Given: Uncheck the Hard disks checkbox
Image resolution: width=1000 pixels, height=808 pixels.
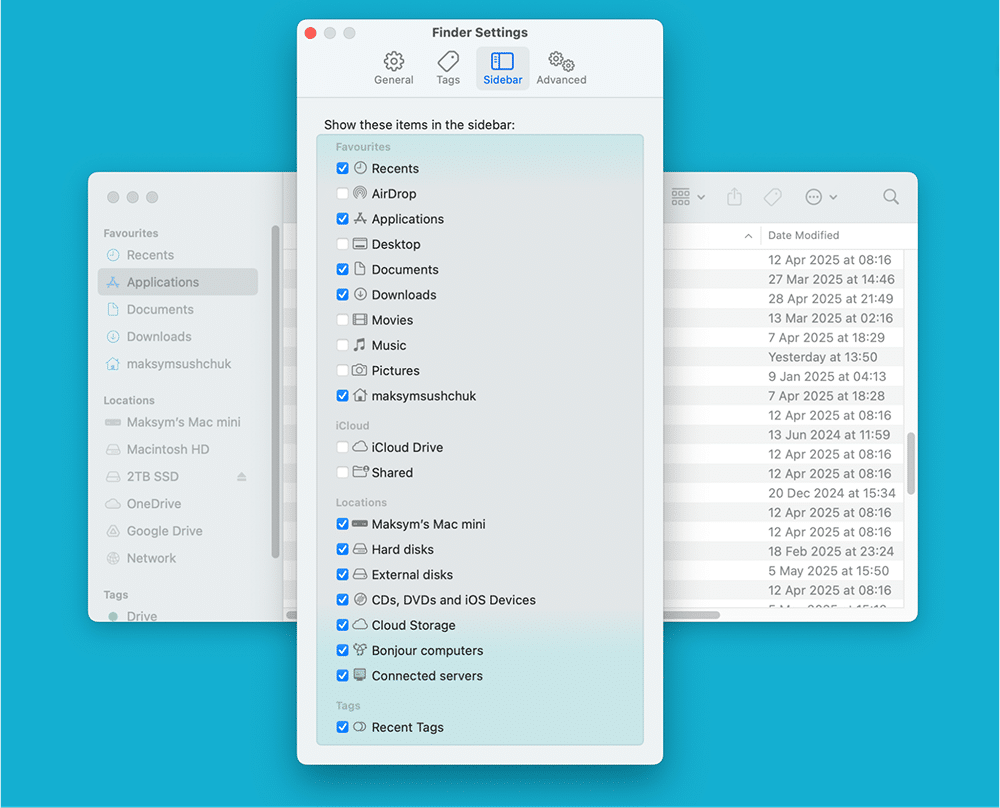Looking at the screenshot, I should [342, 549].
